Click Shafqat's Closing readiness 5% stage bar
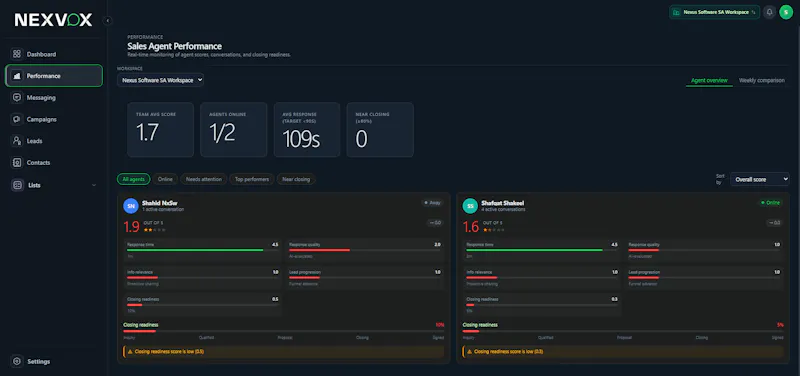Screen dimensions: 800x376 [623, 331]
